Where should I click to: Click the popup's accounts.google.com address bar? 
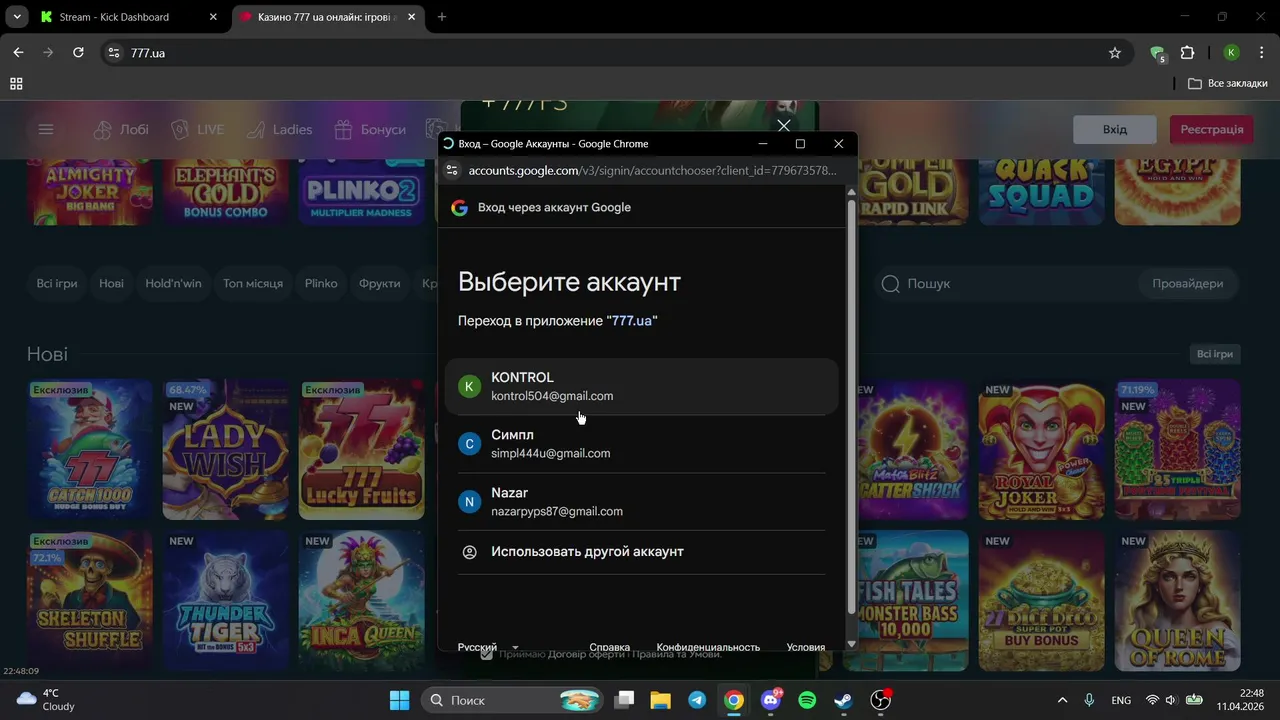652,171
